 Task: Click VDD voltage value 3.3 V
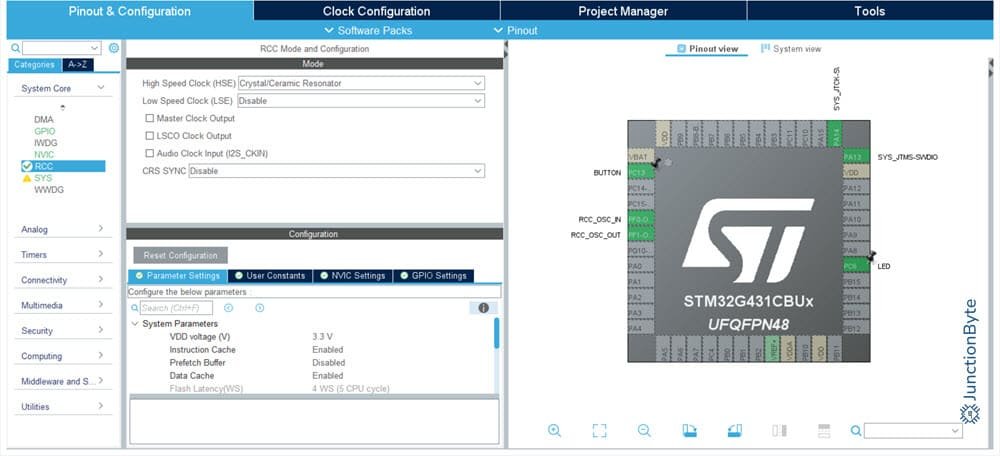click(x=323, y=337)
